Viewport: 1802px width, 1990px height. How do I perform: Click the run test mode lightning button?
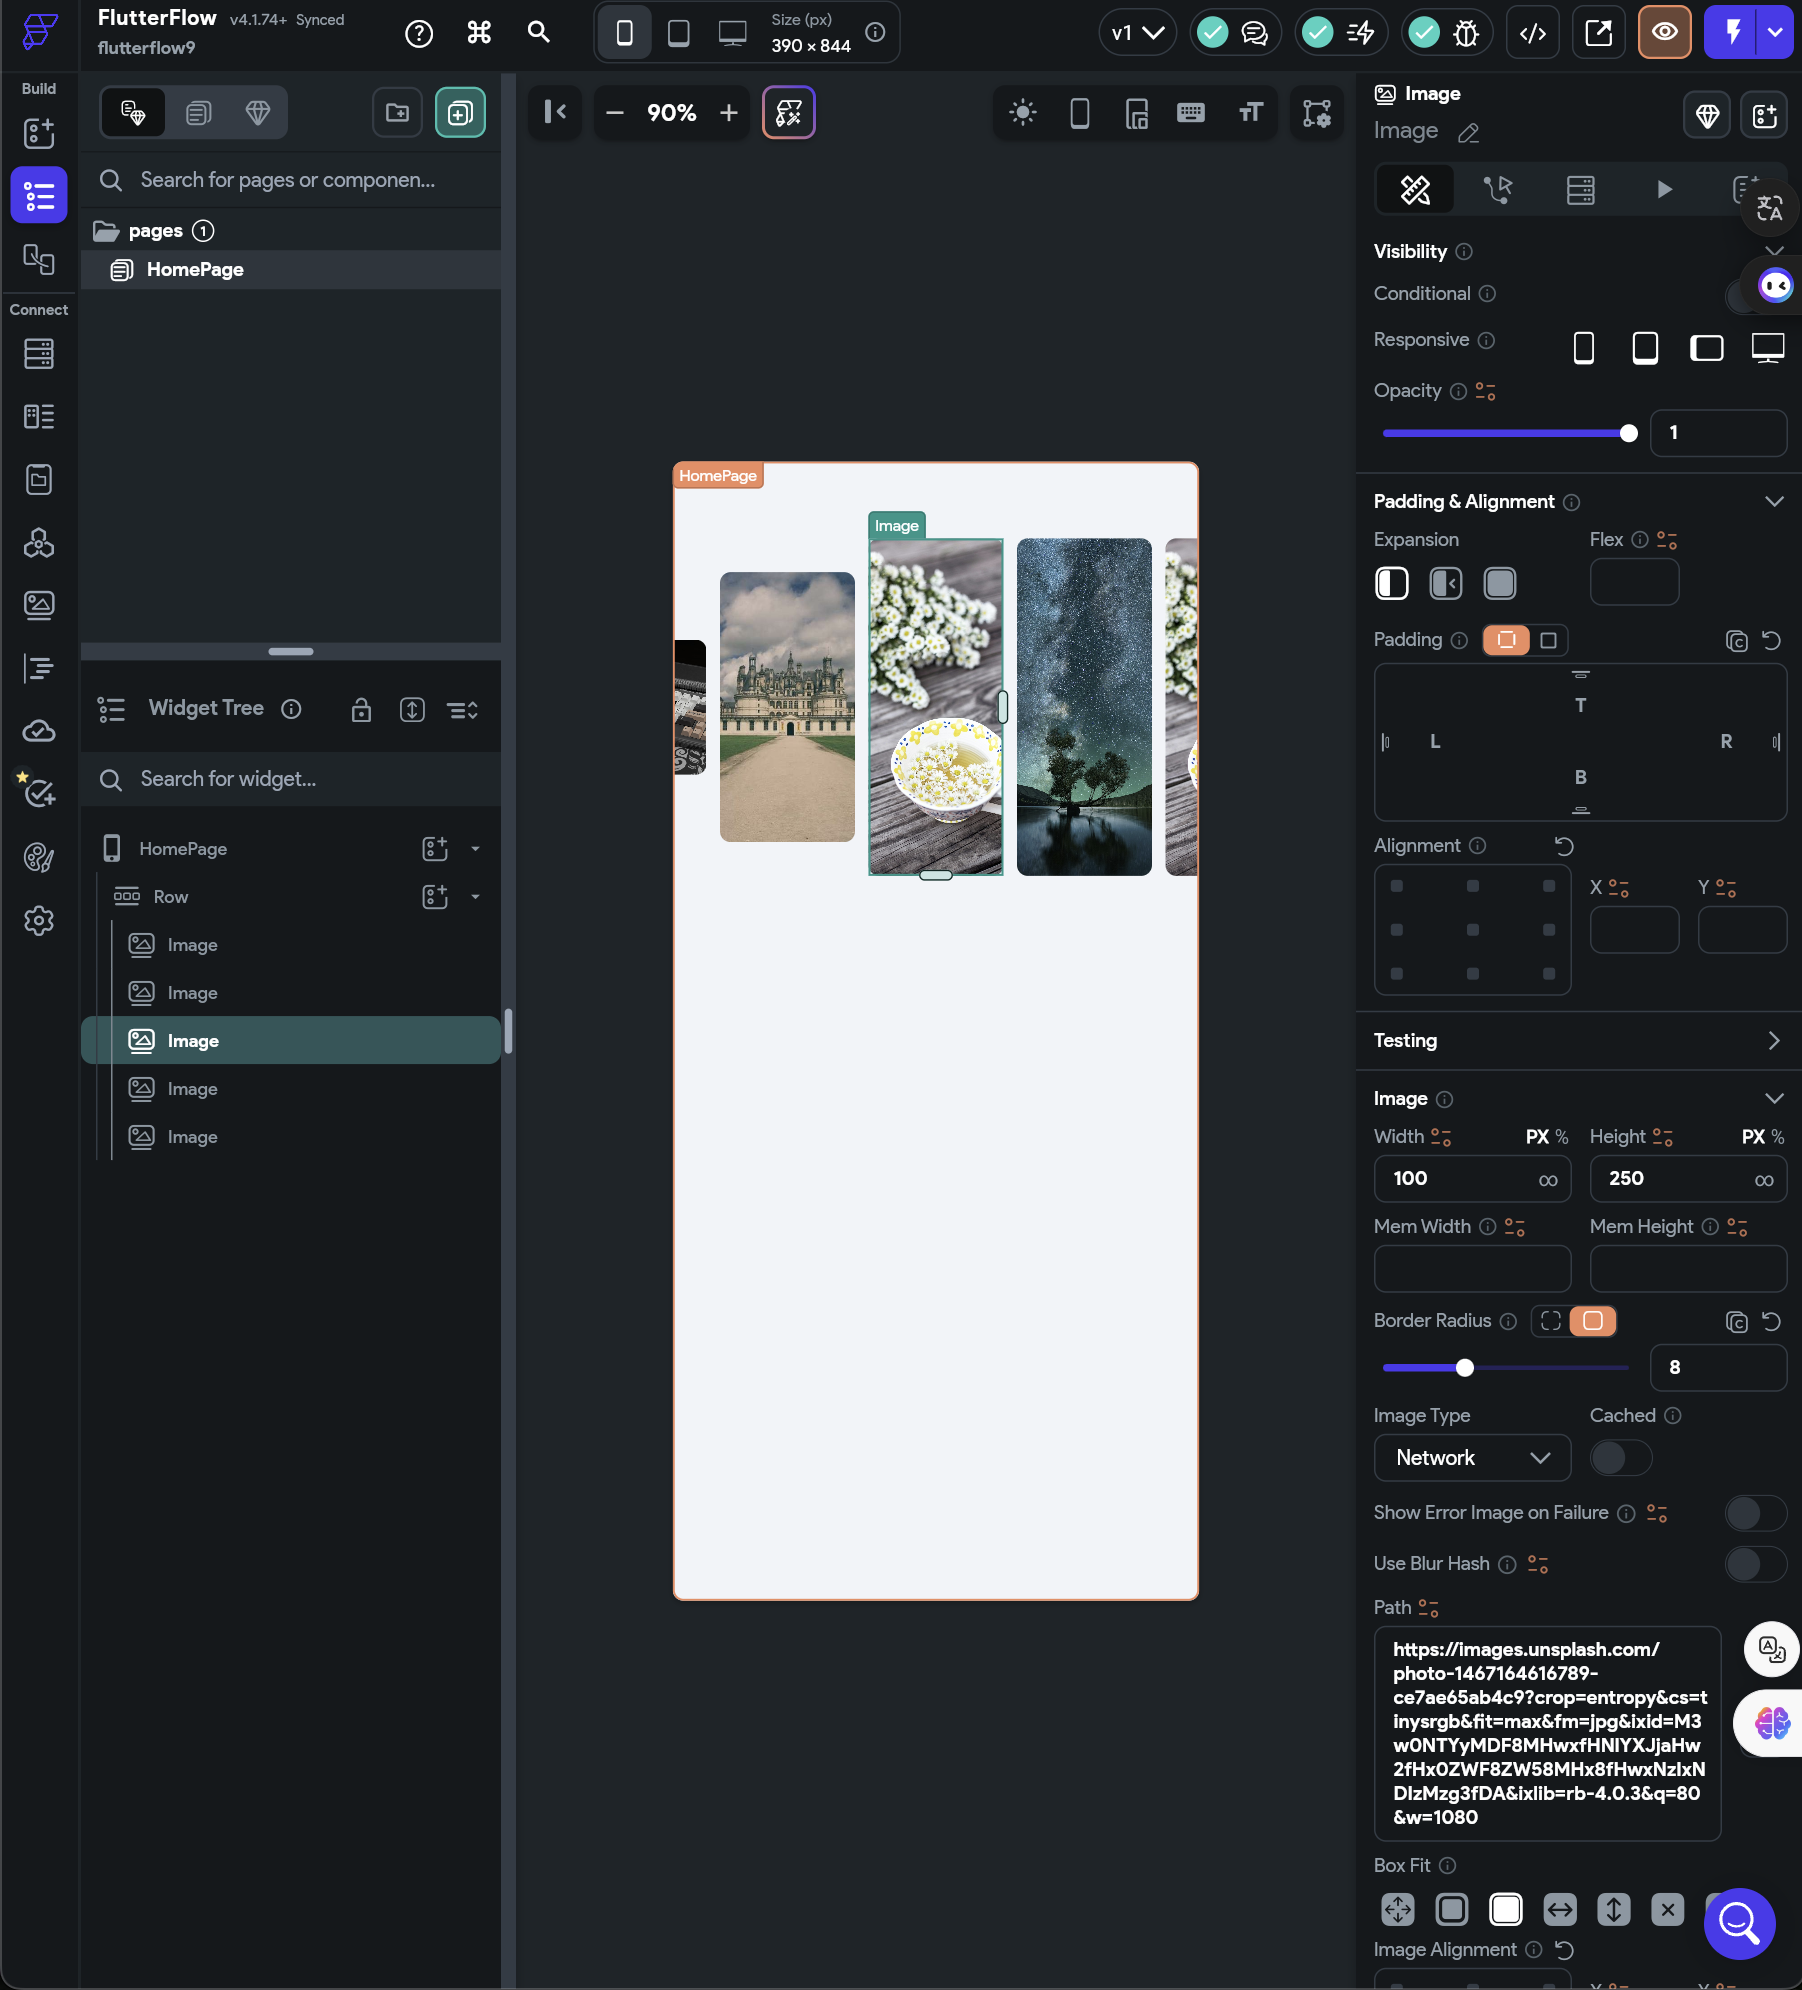(1733, 33)
